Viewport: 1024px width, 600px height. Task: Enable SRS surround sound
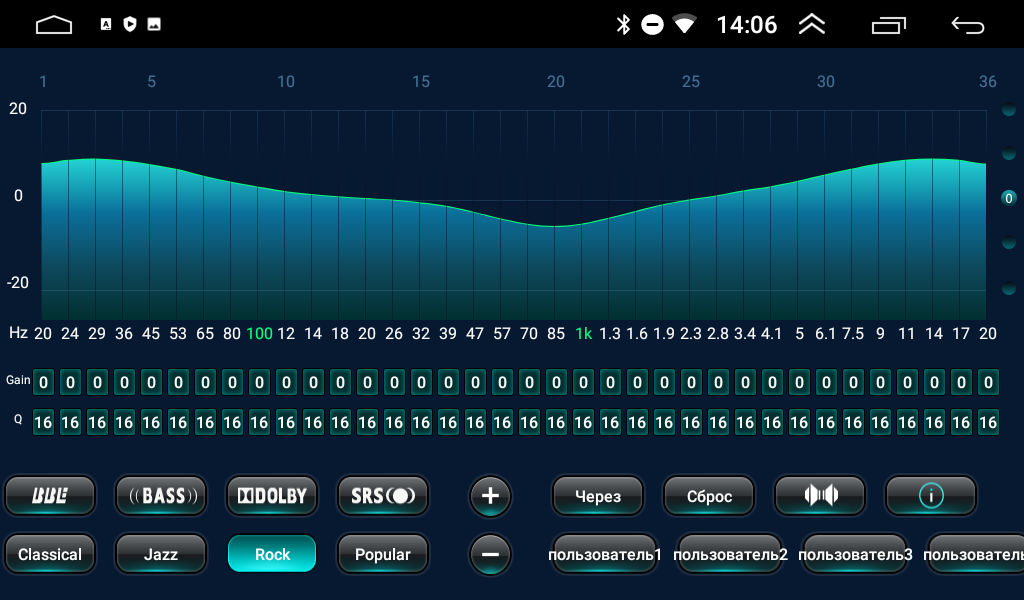tap(382, 495)
